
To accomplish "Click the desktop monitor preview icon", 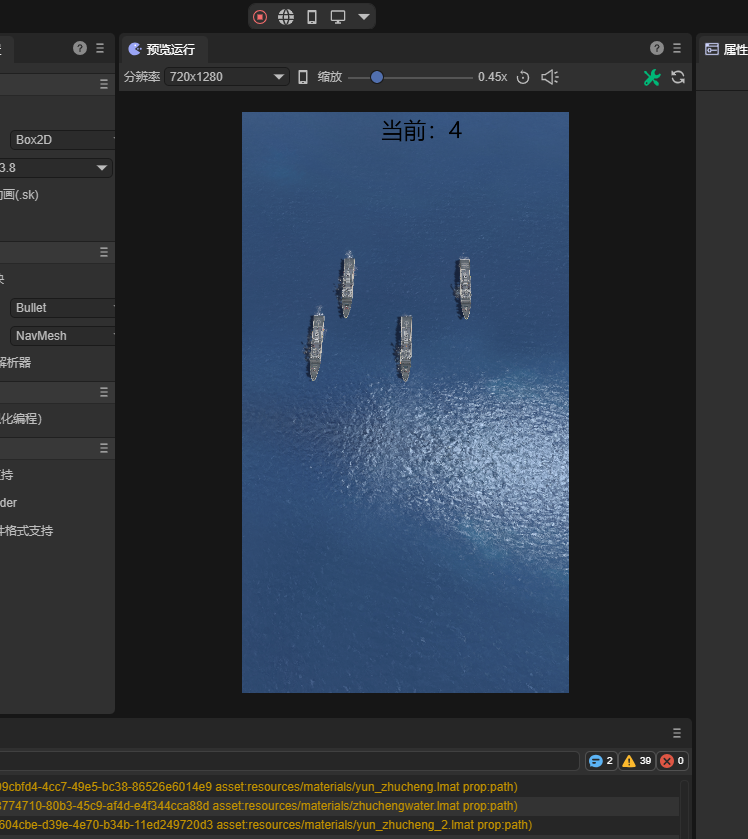I will coord(338,17).
